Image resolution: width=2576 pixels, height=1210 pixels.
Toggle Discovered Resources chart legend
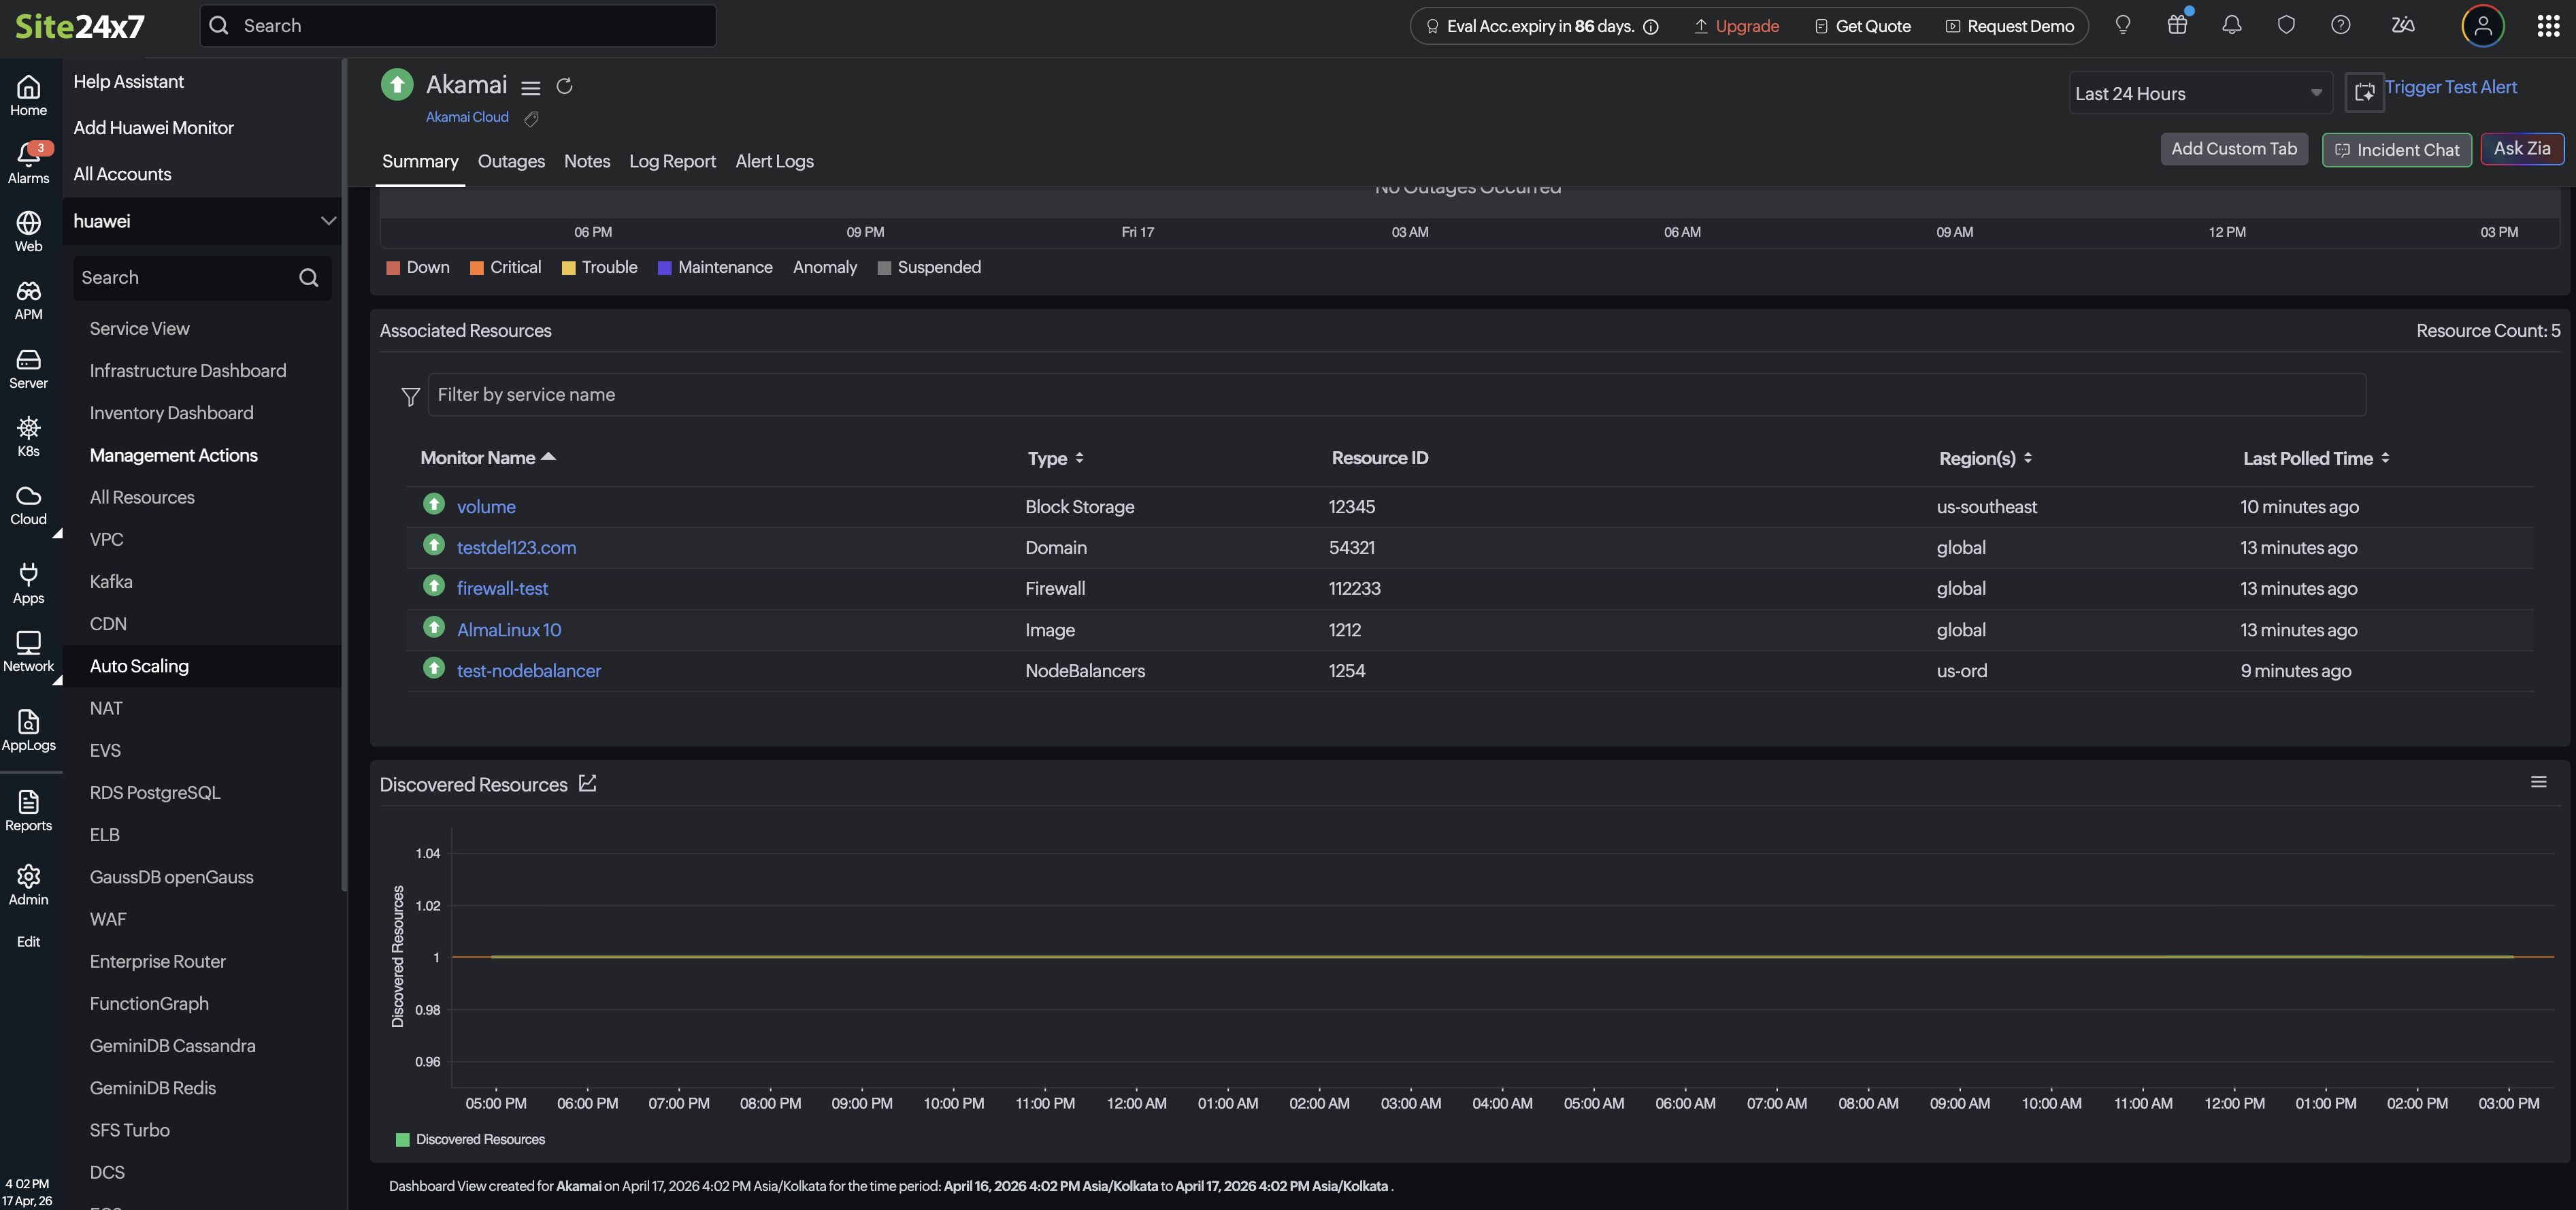point(470,1139)
